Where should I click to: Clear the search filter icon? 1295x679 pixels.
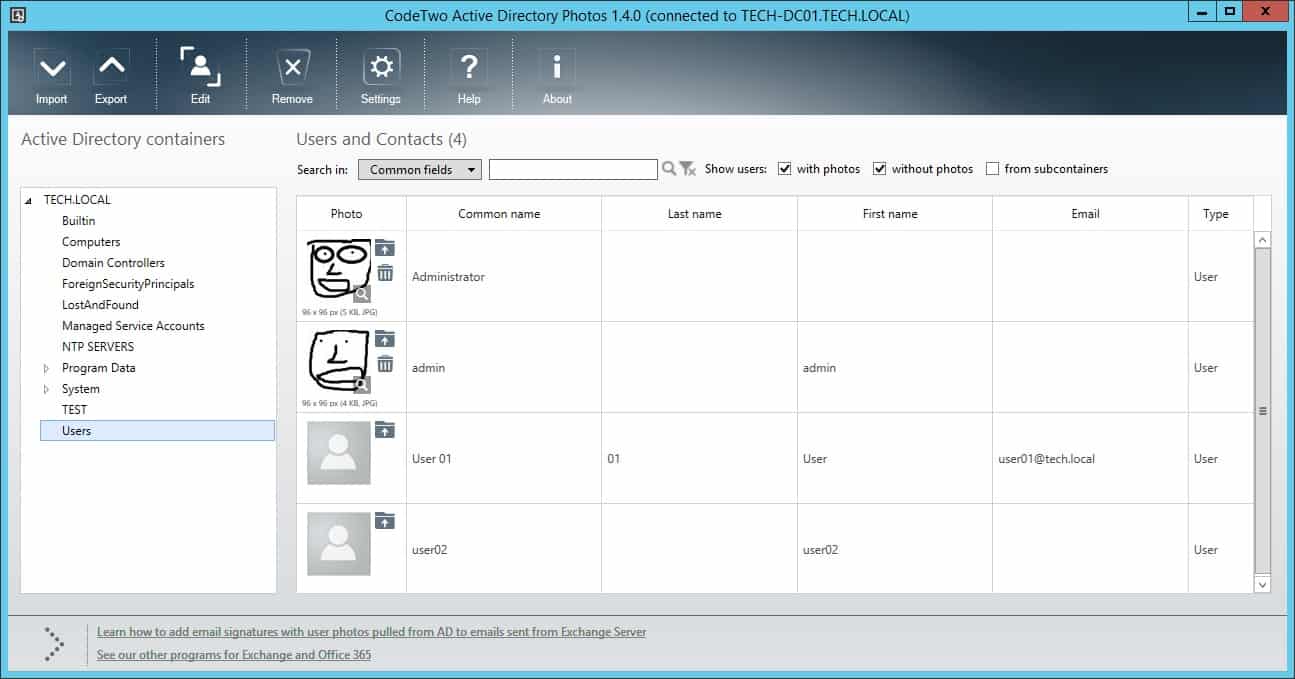tap(688, 170)
